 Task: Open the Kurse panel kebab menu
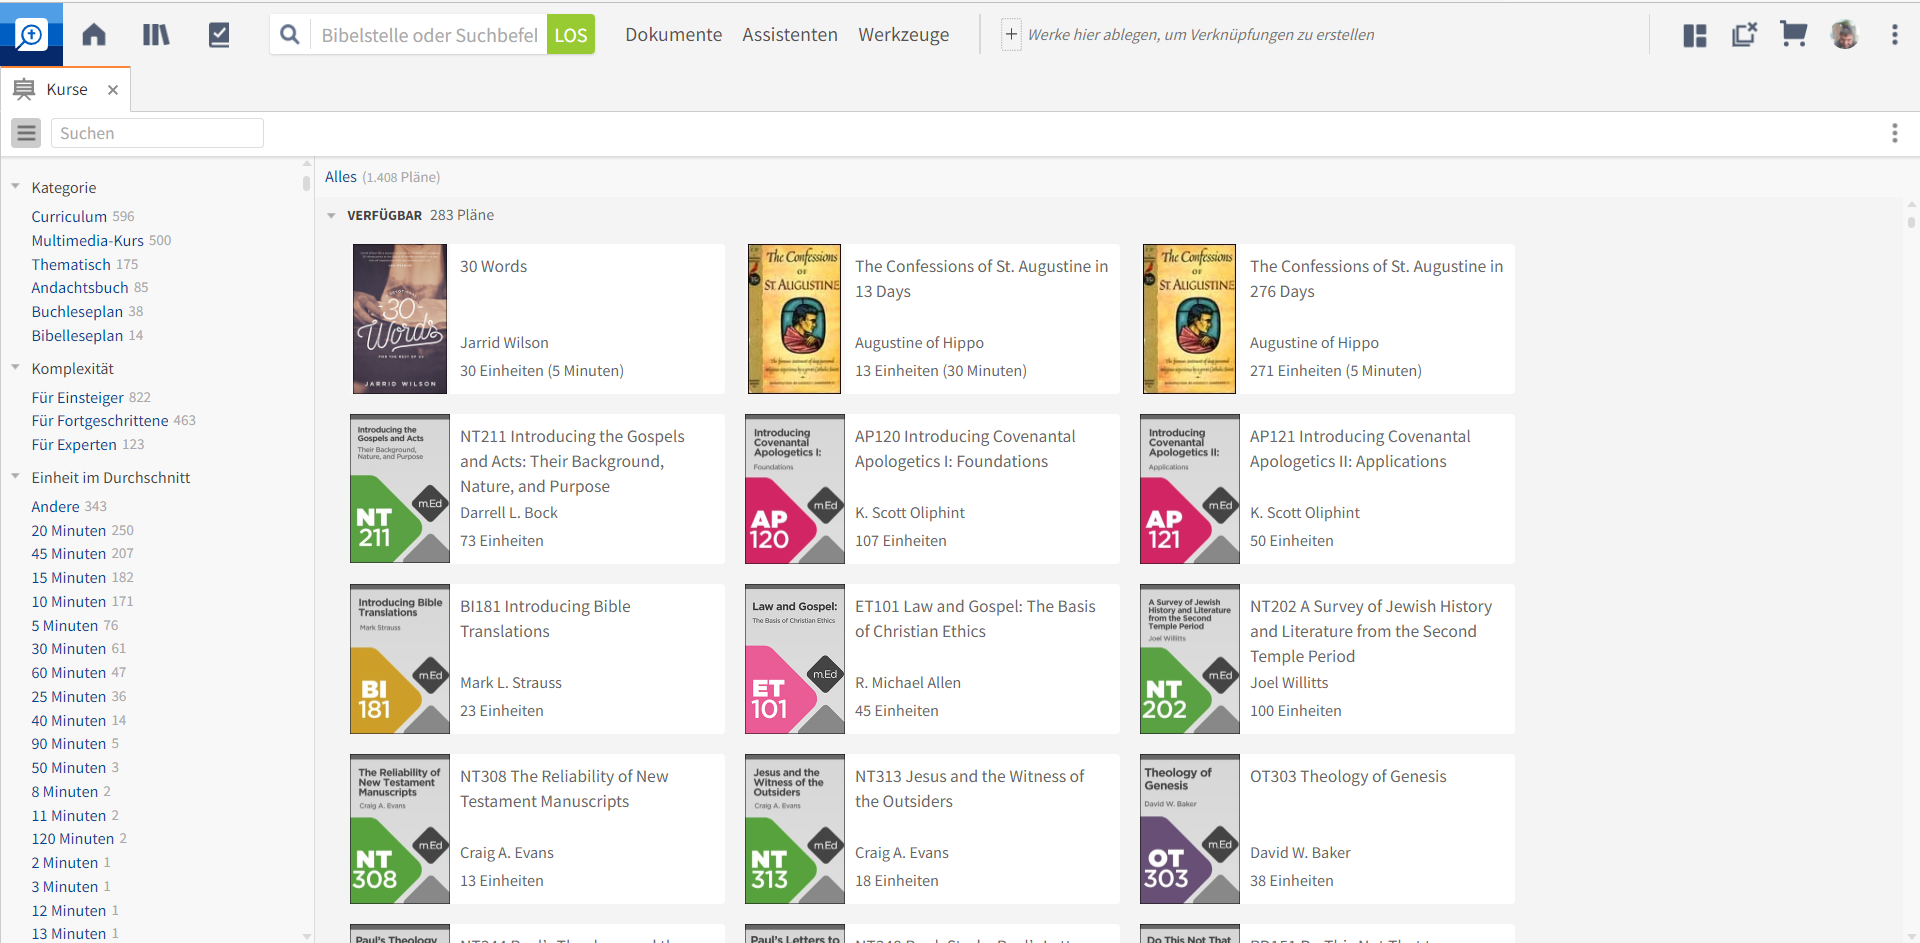(x=1894, y=133)
